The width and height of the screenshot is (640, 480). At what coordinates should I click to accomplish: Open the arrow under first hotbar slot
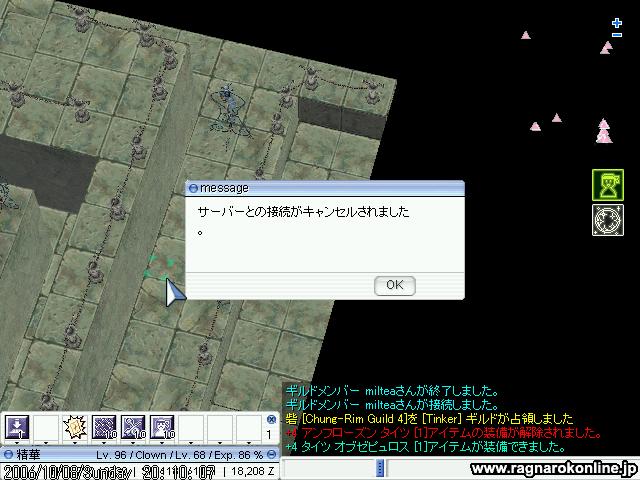17,442
